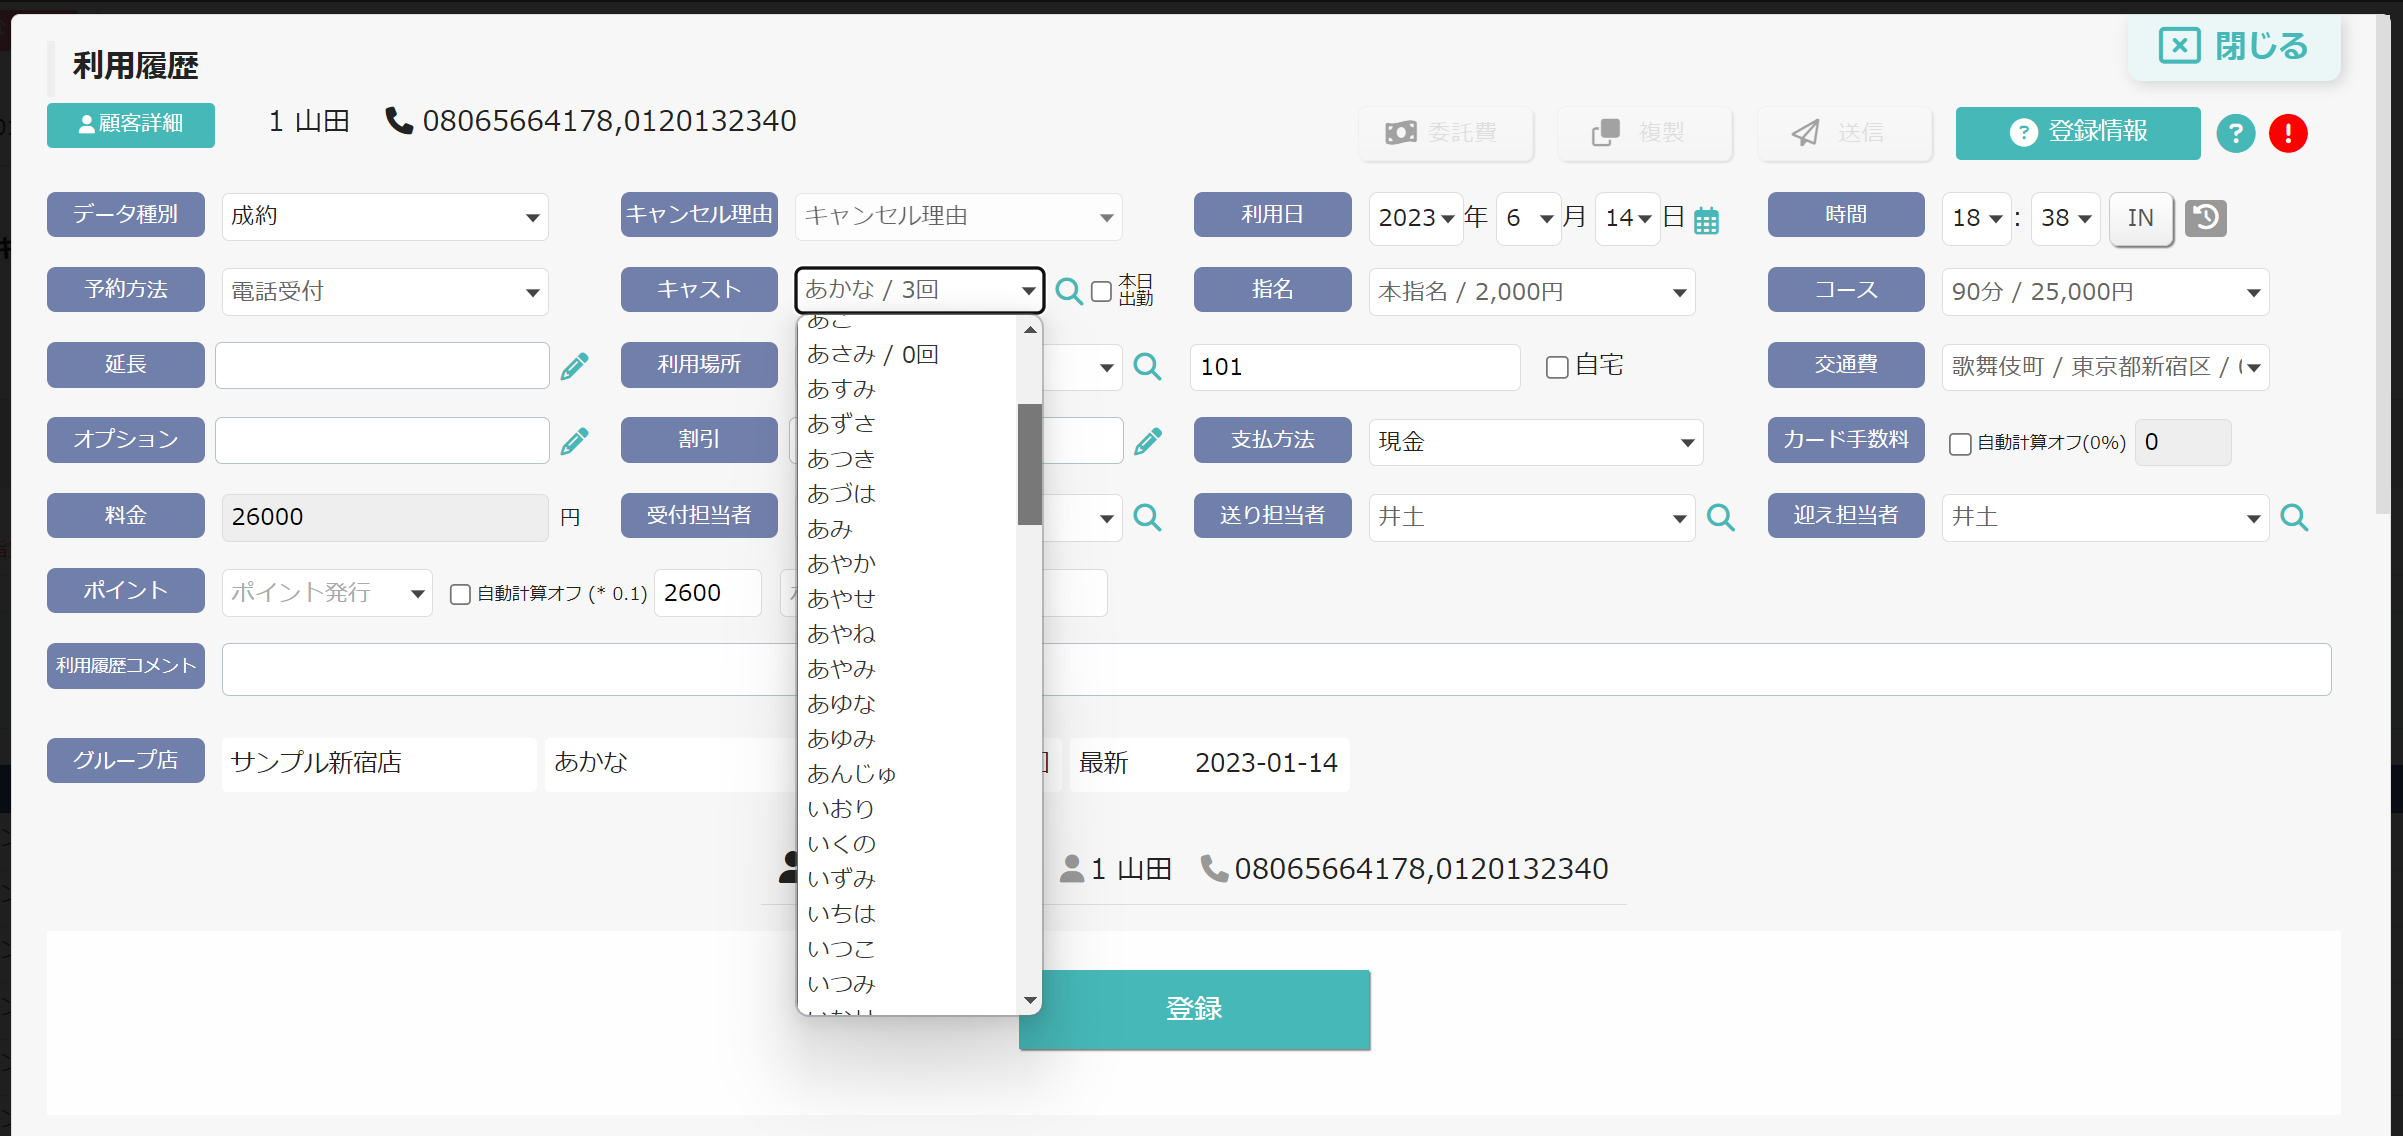Click the pencil edit icon beside 延長
The width and height of the screenshot is (2403, 1136).
(574, 366)
